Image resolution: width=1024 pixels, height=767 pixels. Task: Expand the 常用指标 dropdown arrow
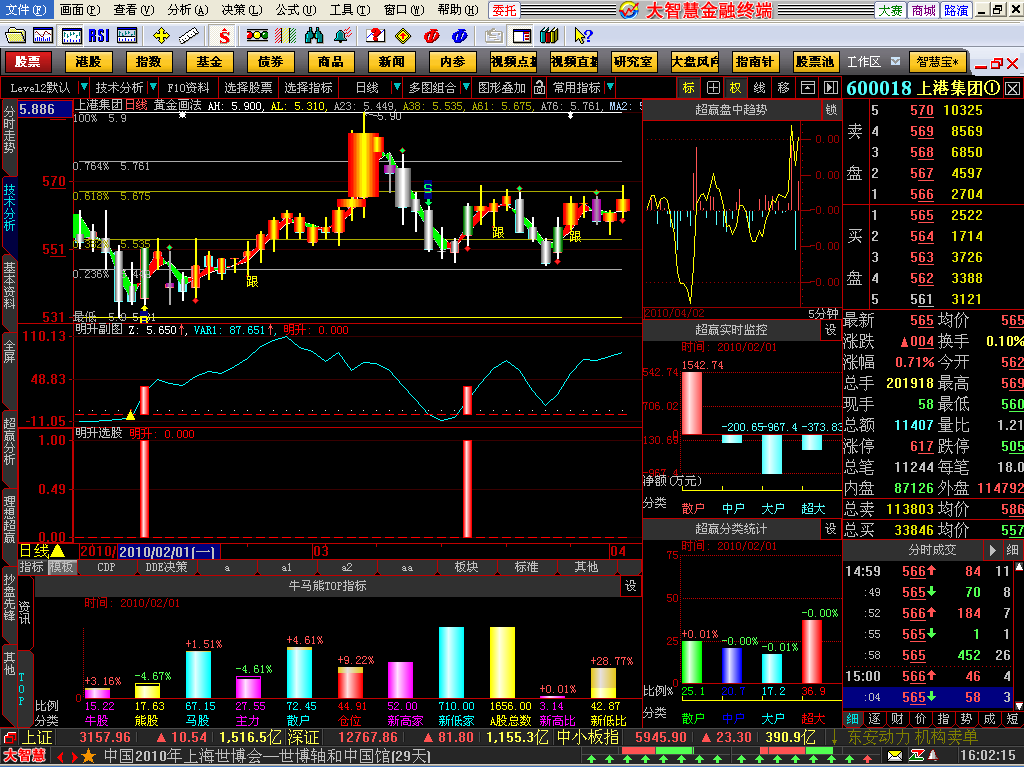tap(609, 87)
